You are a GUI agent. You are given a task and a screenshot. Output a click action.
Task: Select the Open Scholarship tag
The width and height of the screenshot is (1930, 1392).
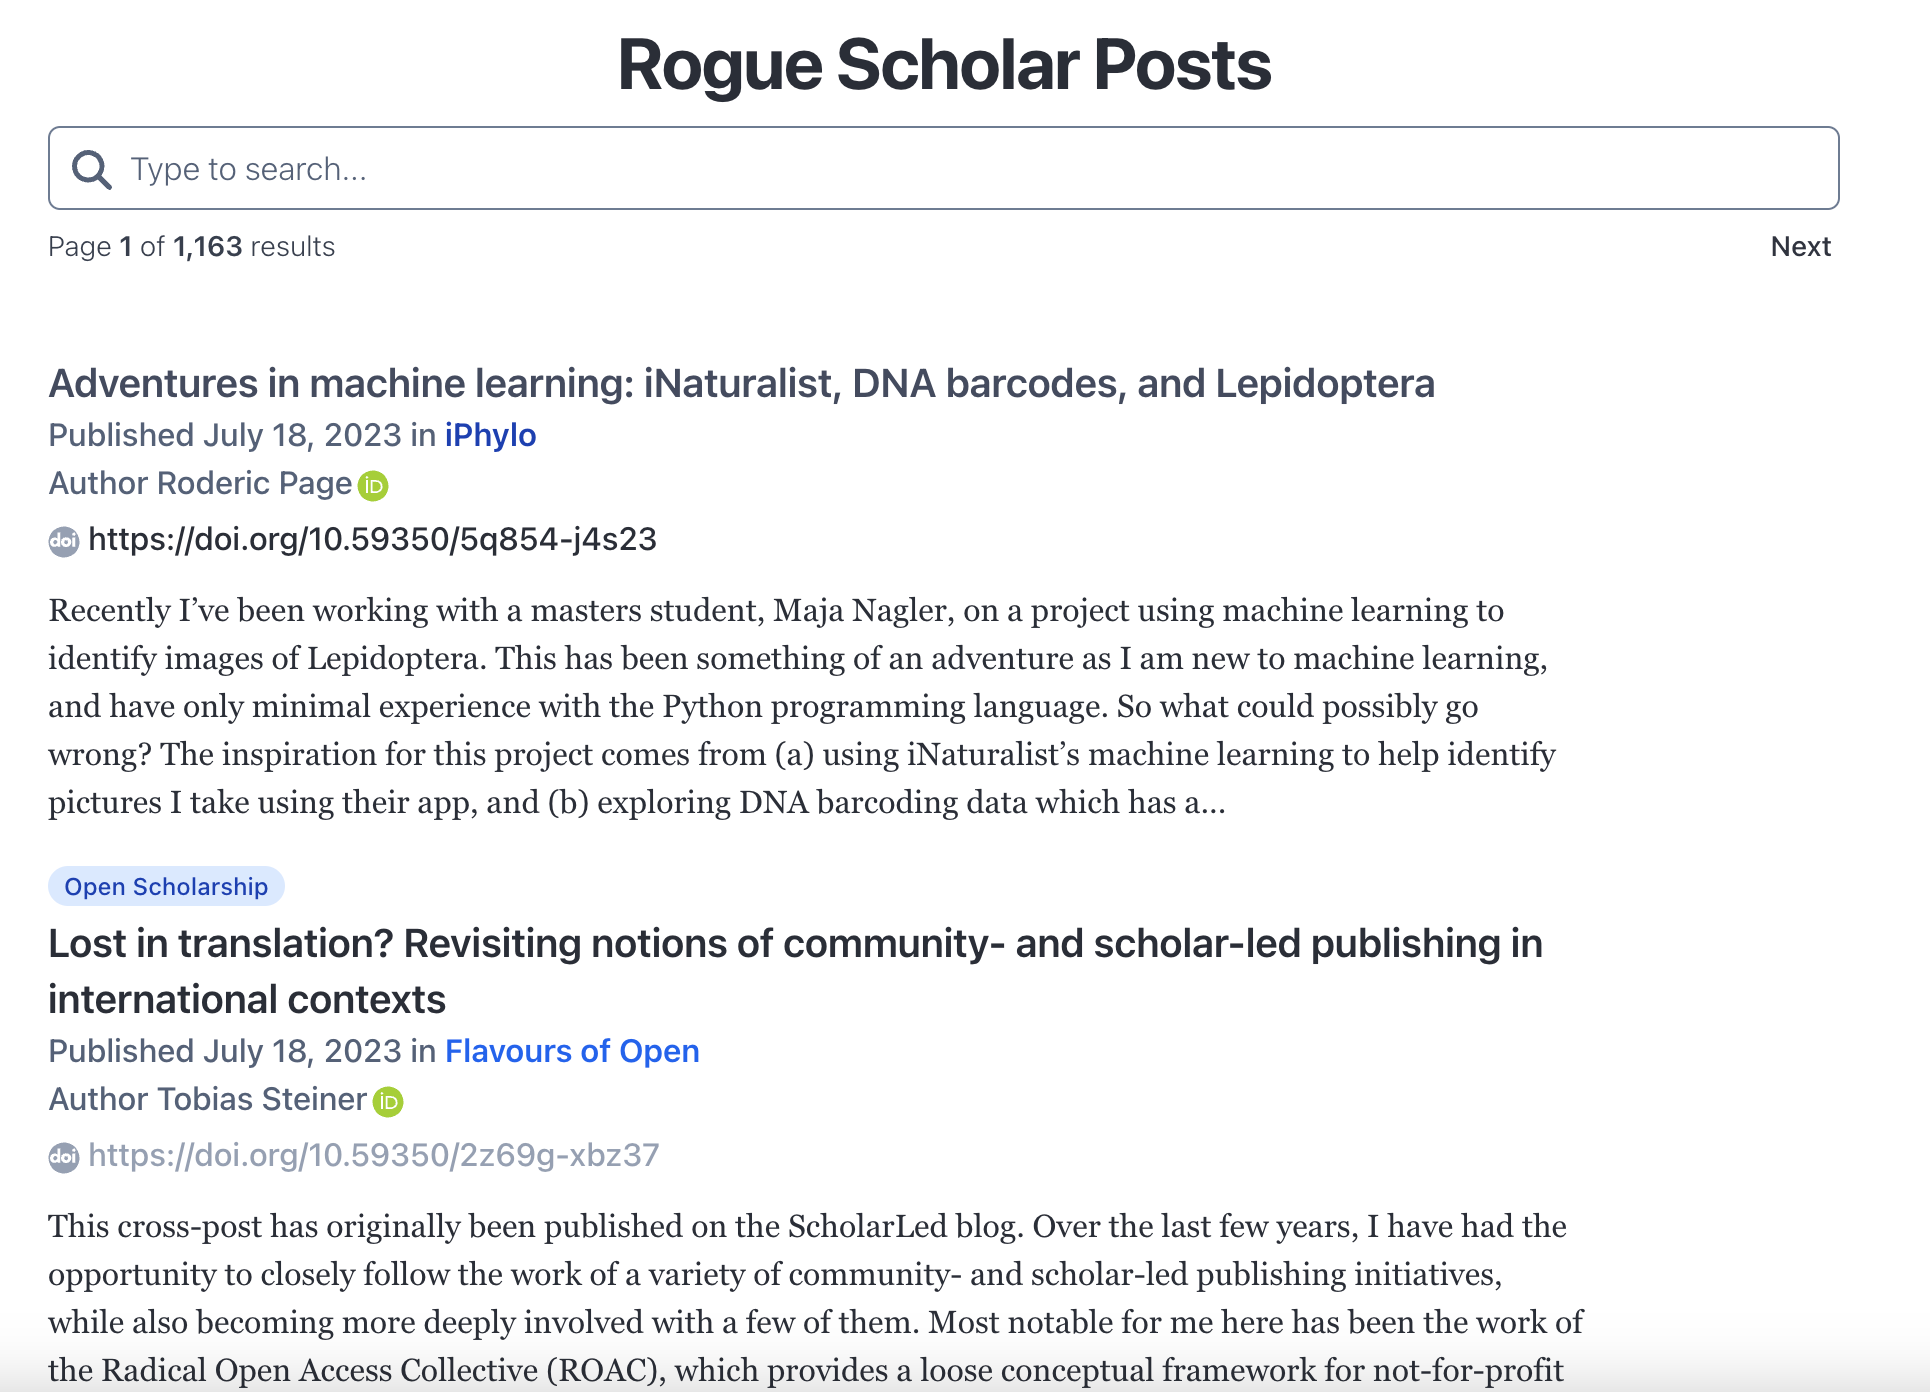click(x=166, y=887)
